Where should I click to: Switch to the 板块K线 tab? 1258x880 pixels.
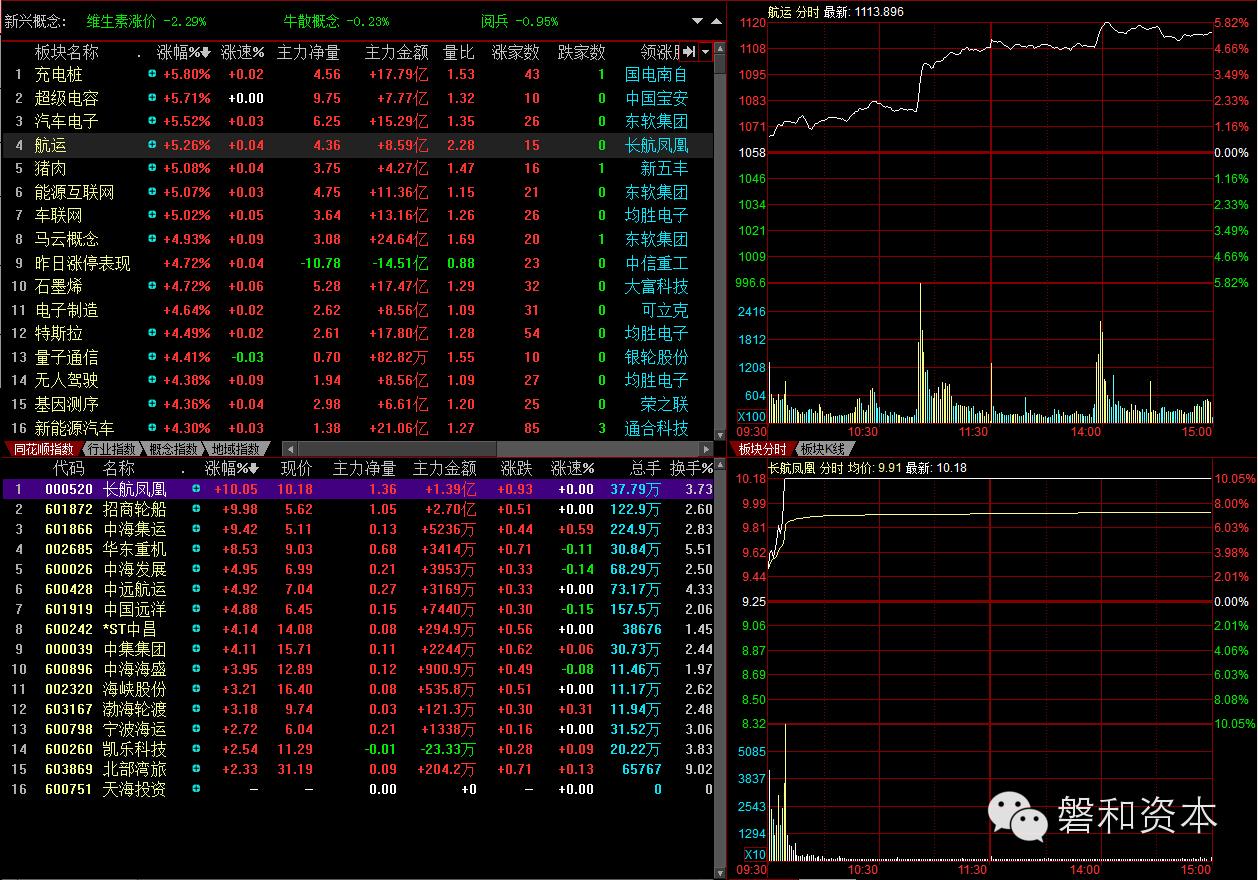coord(822,450)
